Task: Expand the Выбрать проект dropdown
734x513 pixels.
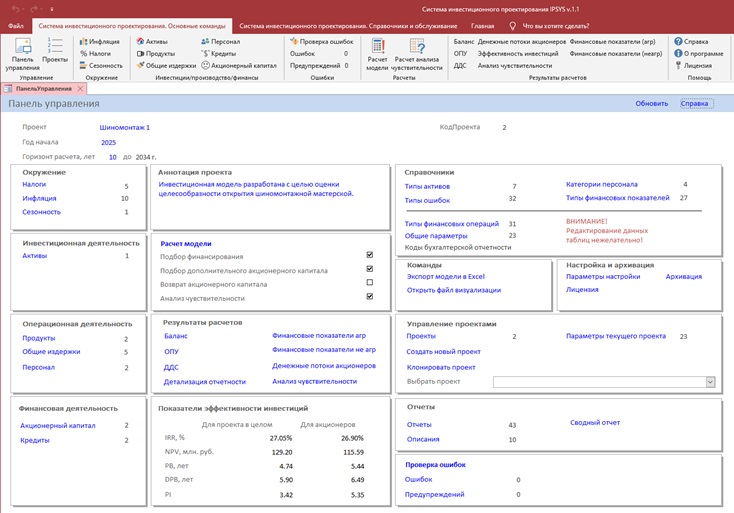Action: coord(710,381)
